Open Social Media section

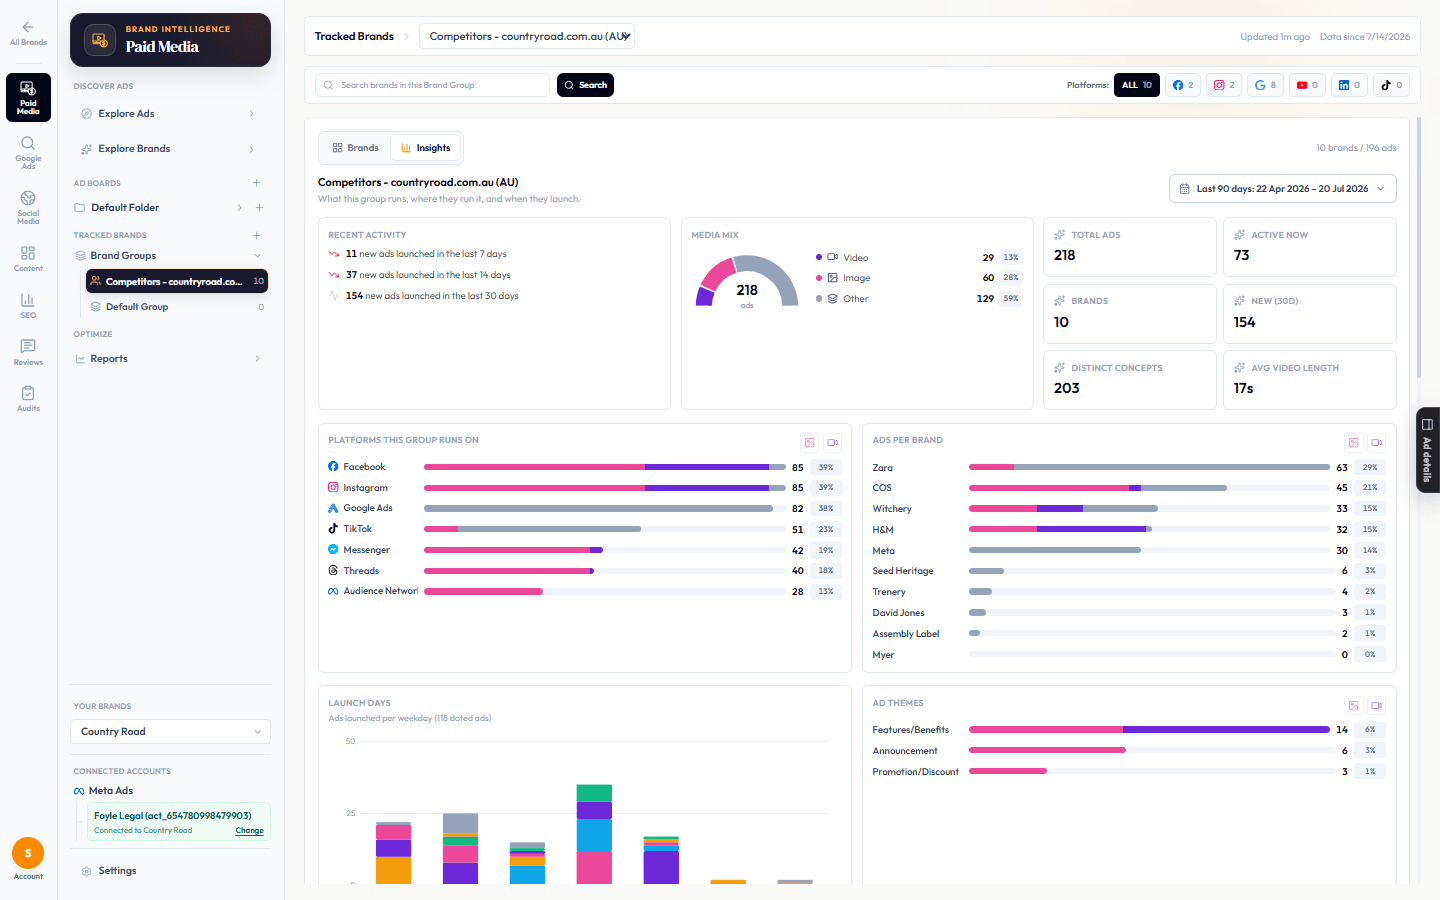coord(28,207)
